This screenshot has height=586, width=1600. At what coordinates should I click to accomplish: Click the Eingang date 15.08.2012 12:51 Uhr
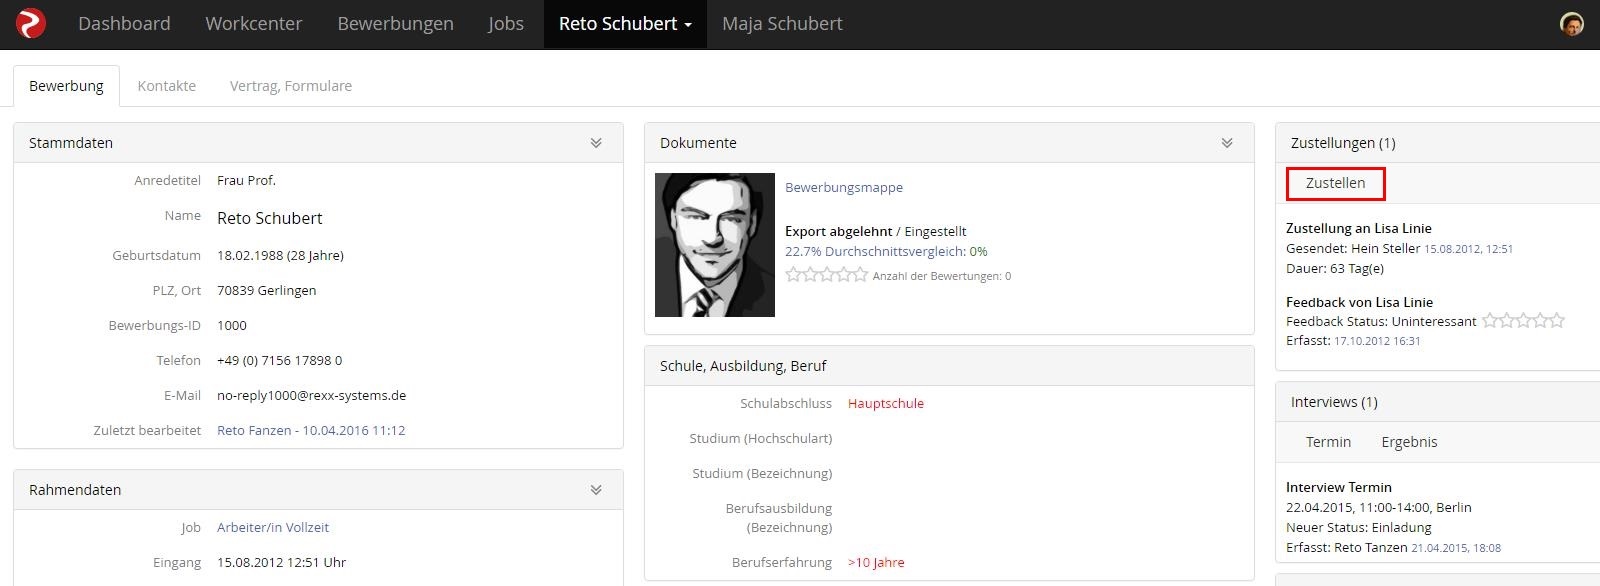(281, 562)
